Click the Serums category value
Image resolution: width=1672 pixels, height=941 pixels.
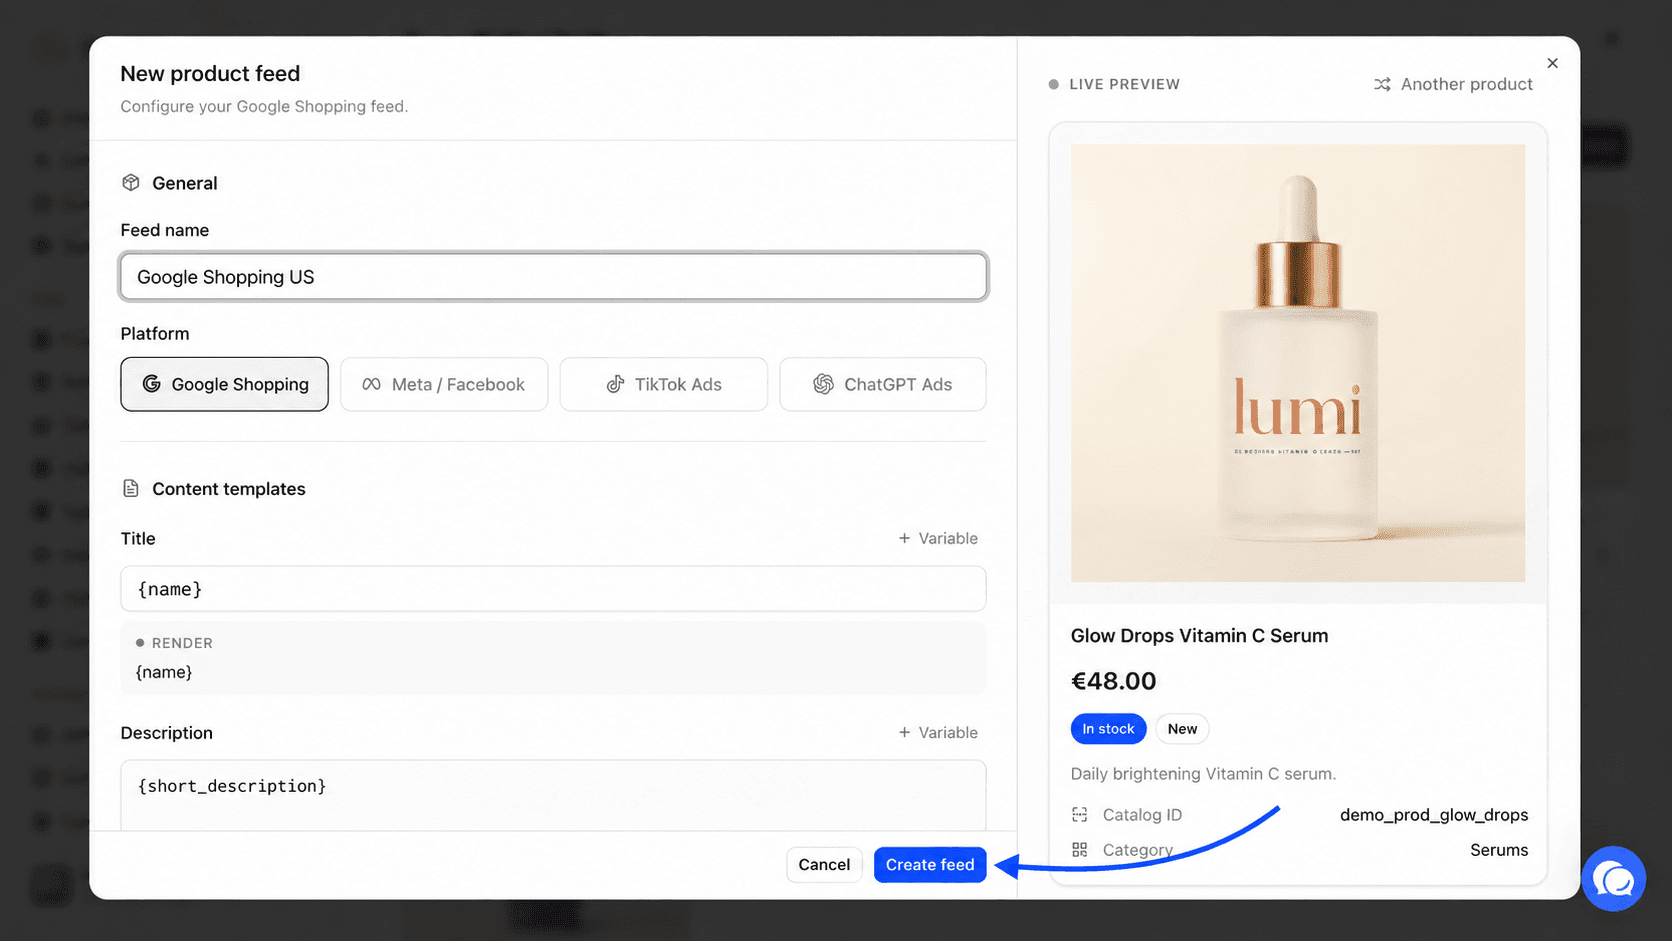point(1499,850)
